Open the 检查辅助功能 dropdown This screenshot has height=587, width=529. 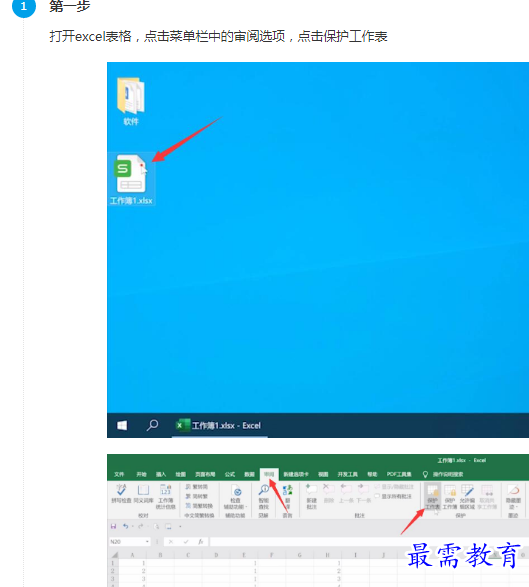pos(235,496)
